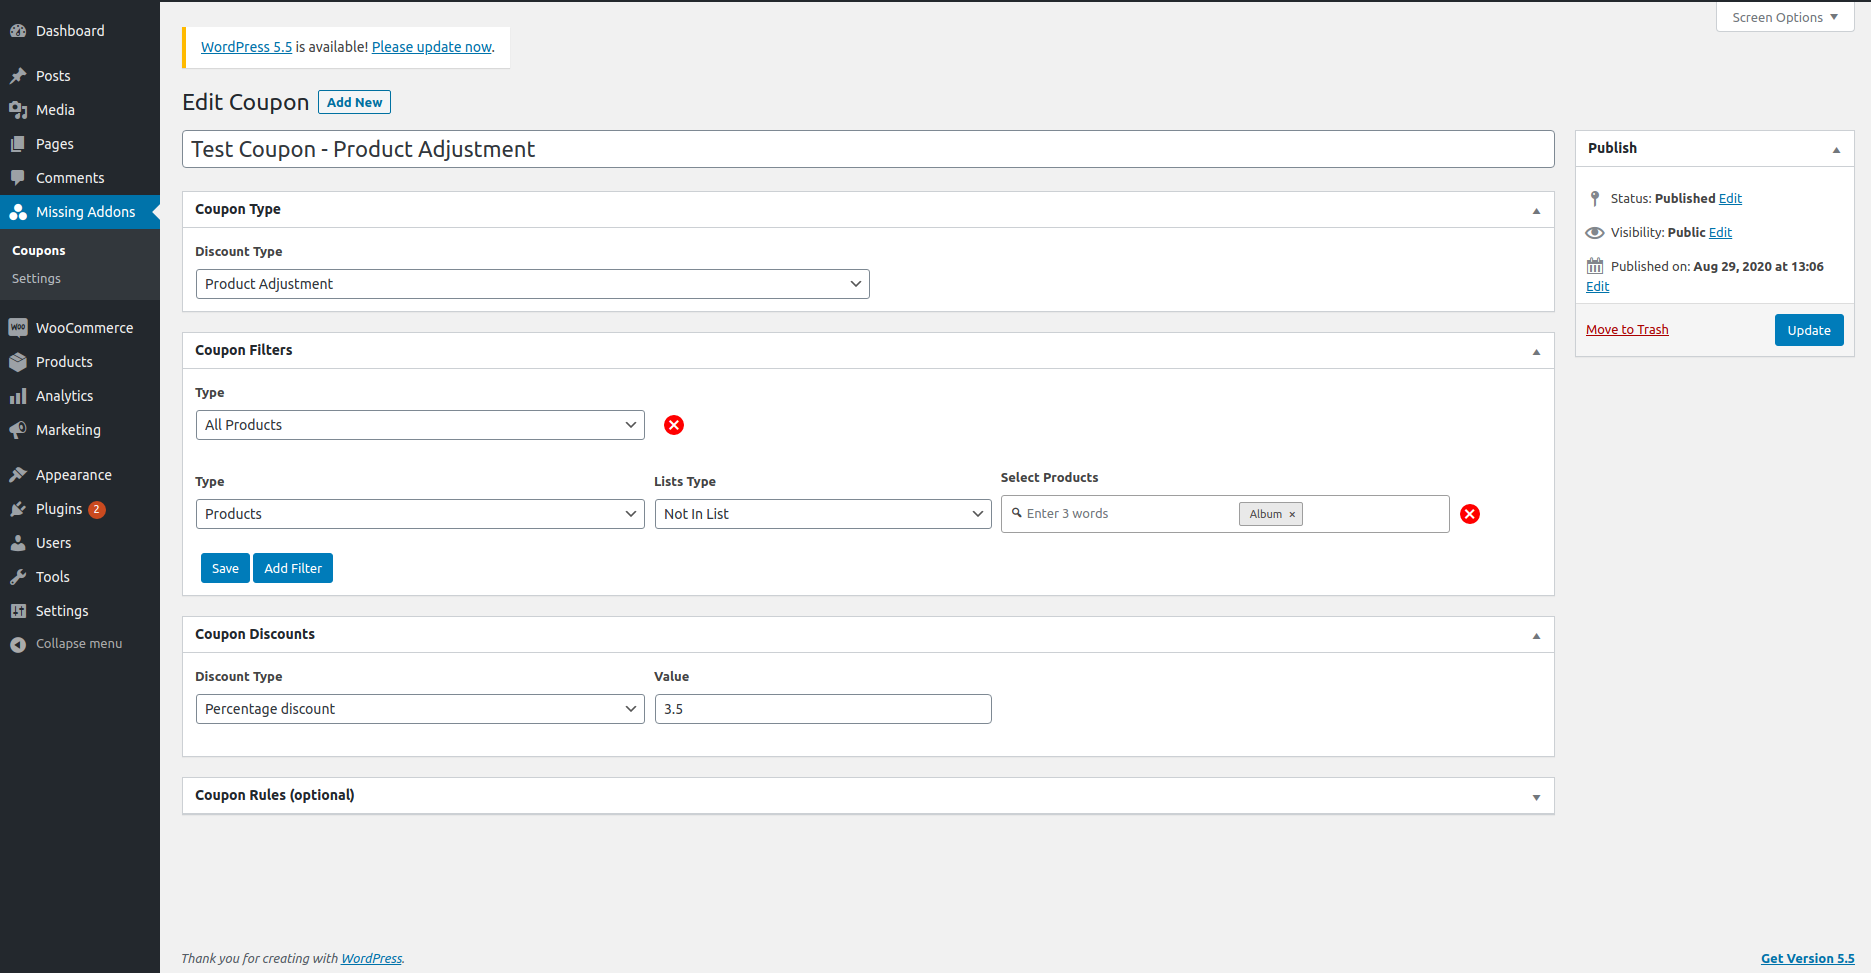Click the plugins update count badge
The image size is (1871, 973).
tap(97, 509)
